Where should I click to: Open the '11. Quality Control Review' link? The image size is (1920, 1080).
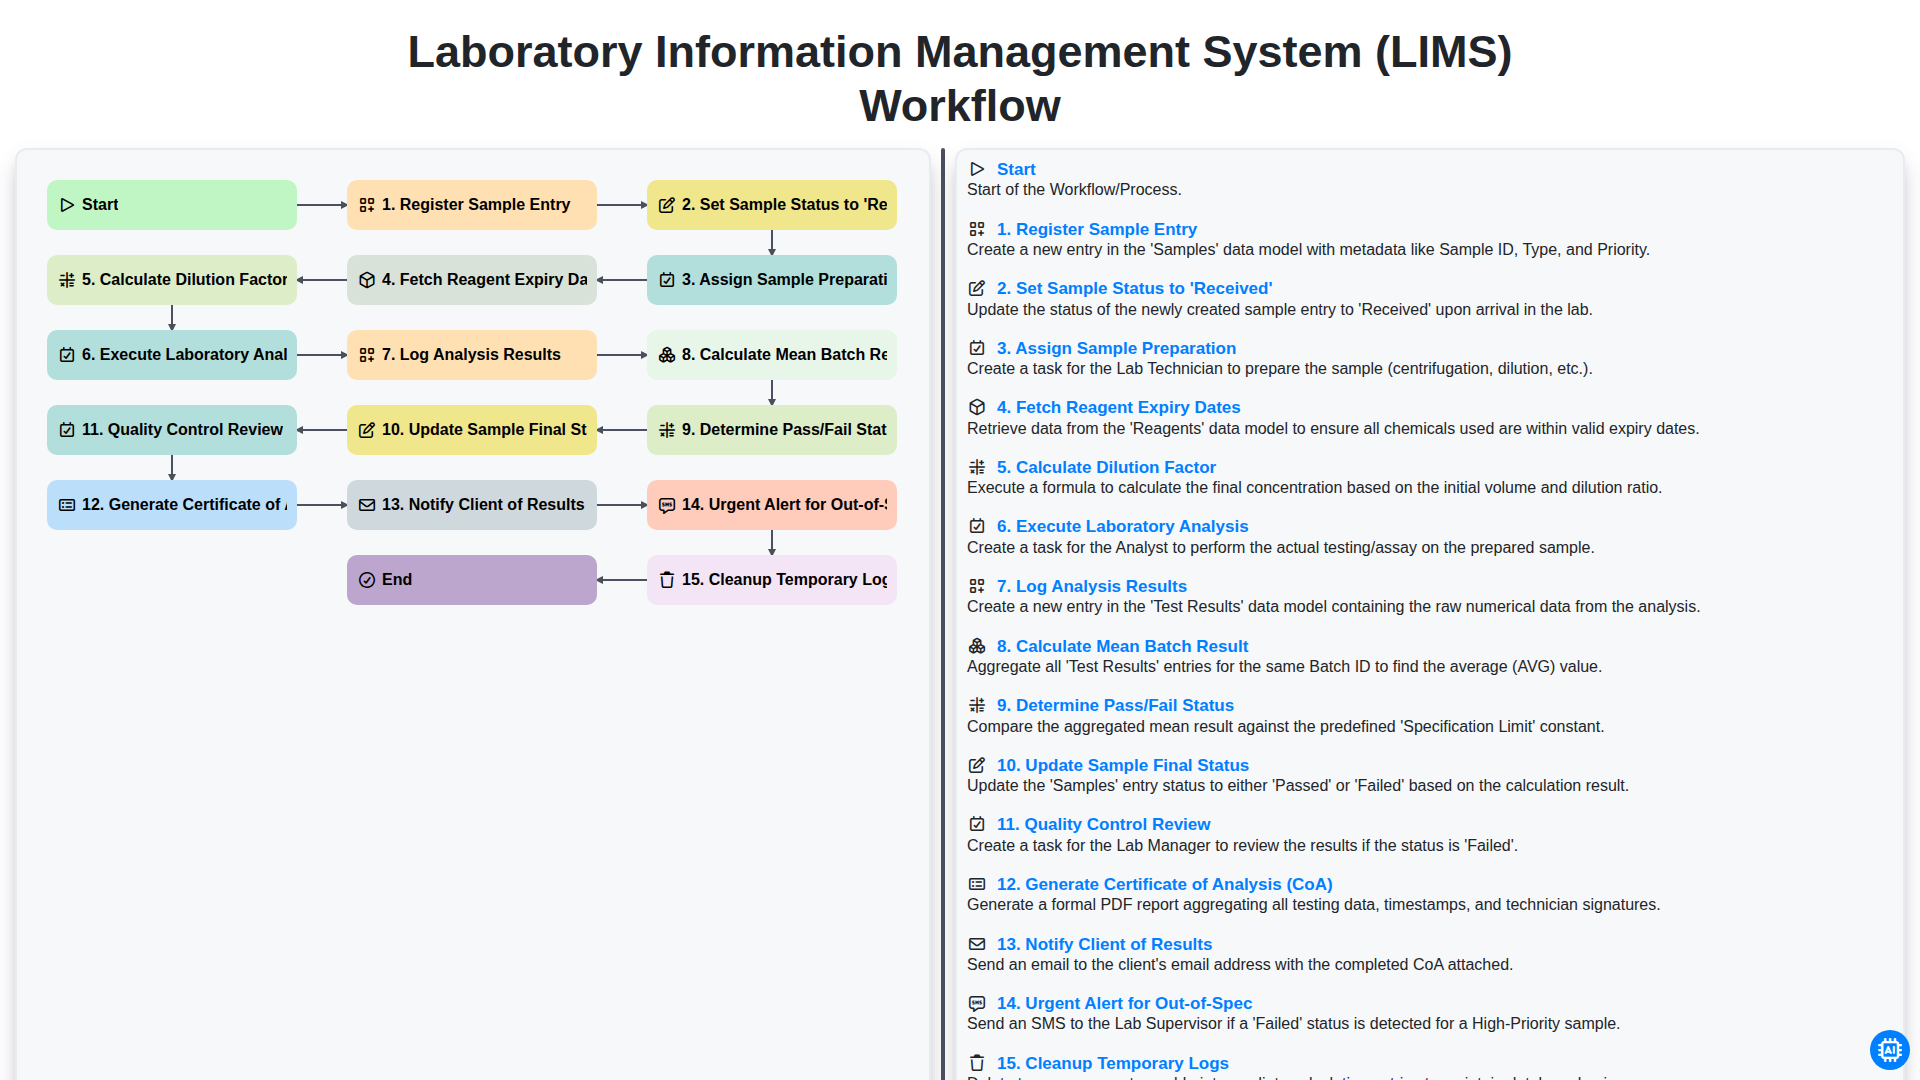[1104, 825]
